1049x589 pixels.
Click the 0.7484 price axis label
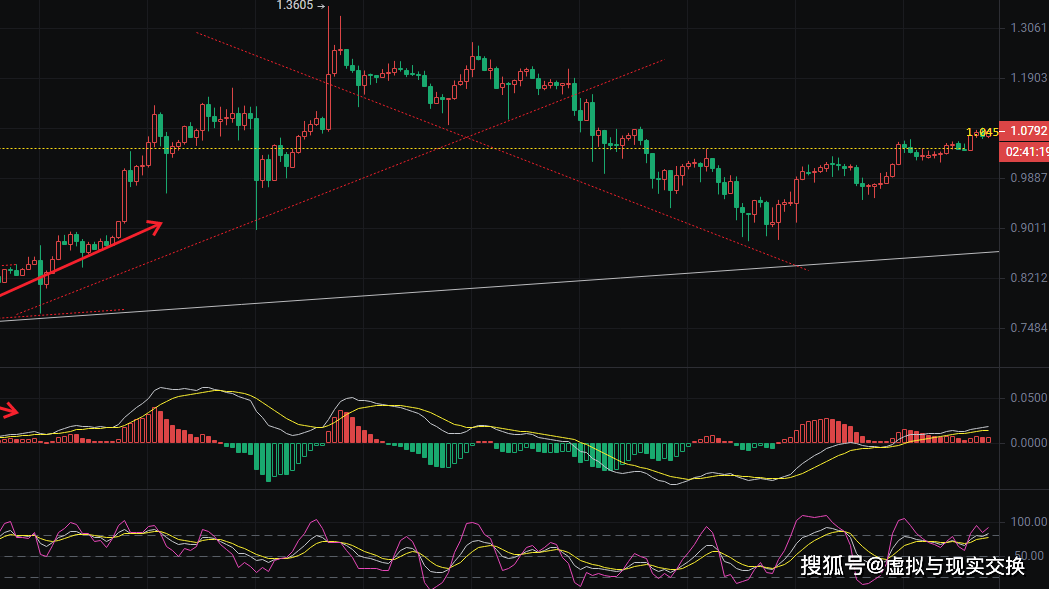click(x=1028, y=328)
